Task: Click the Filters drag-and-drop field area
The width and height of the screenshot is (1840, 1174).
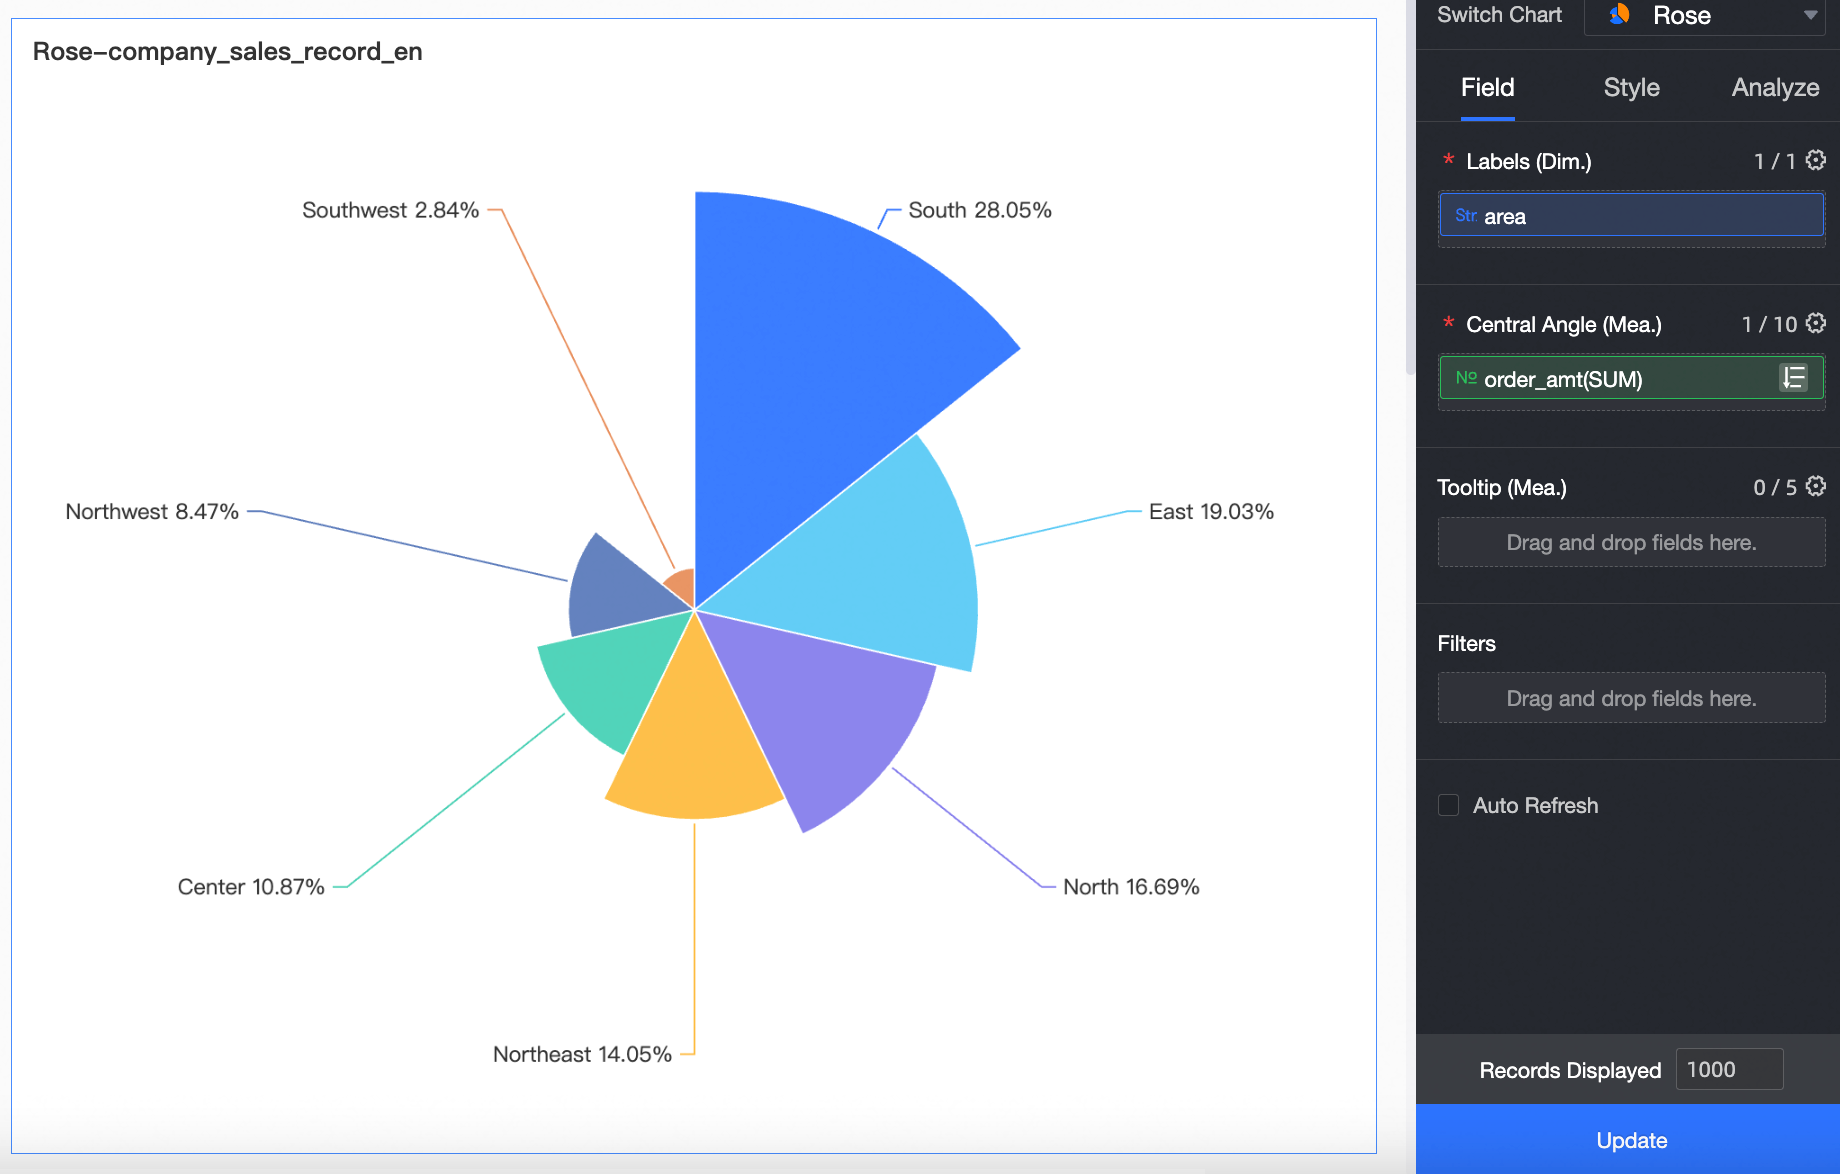Action: pyautogui.click(x=1632, y=698)
